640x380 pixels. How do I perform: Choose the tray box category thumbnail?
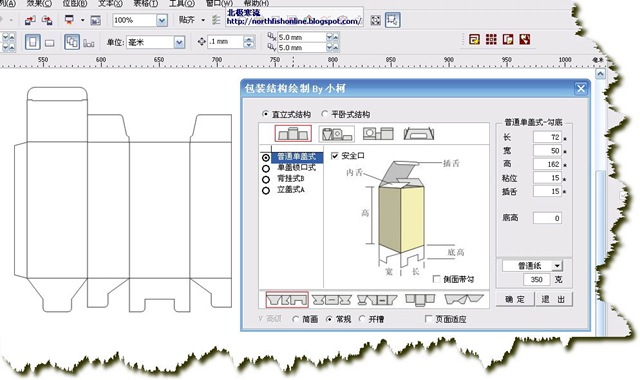pyautogui.click(x=419, y=133)
